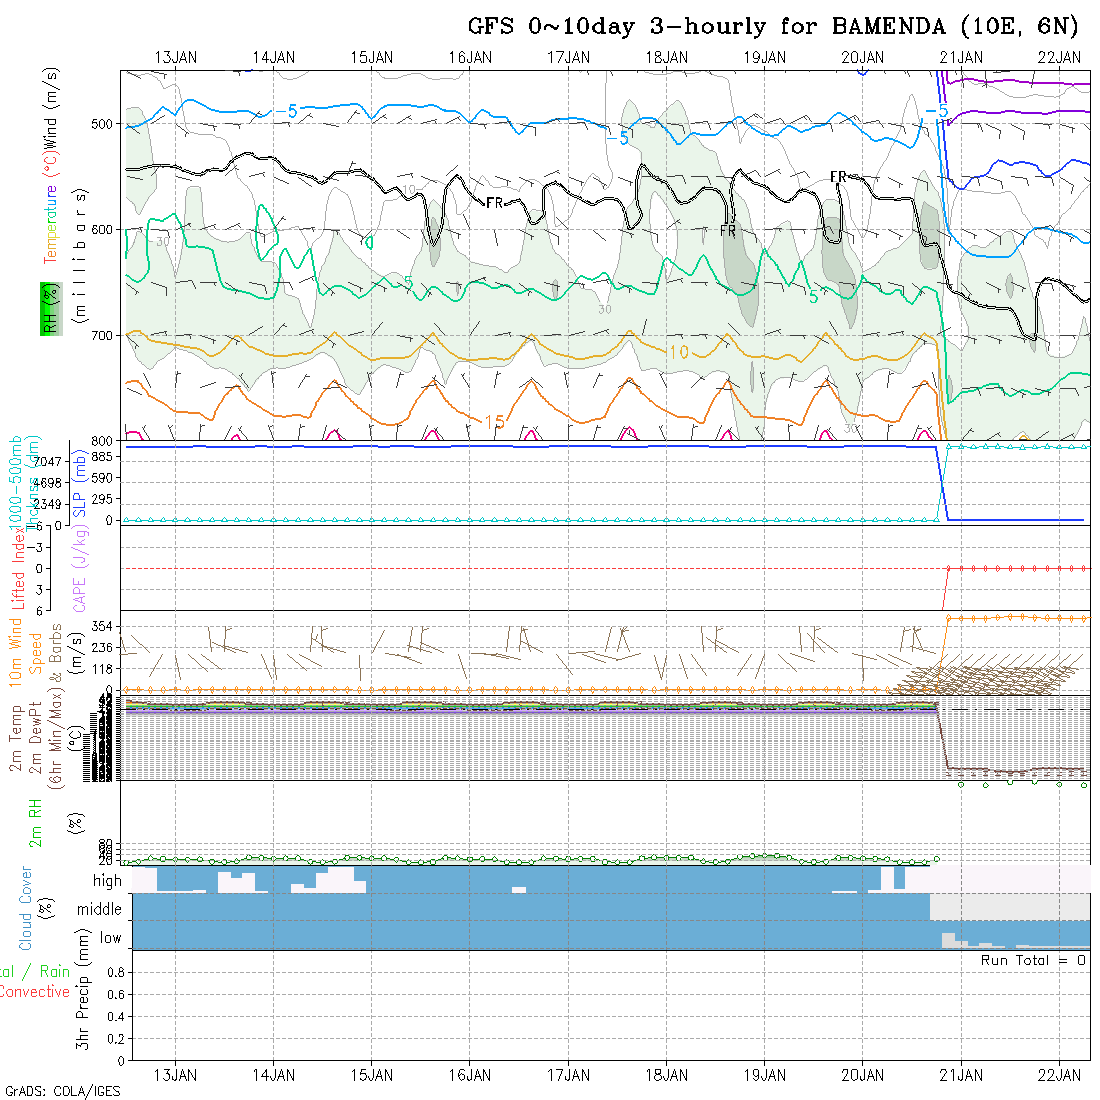1100x1100 pixels.
Task: Click the GrADS: COLA/IGES credit text
Action: (62, 1091)
